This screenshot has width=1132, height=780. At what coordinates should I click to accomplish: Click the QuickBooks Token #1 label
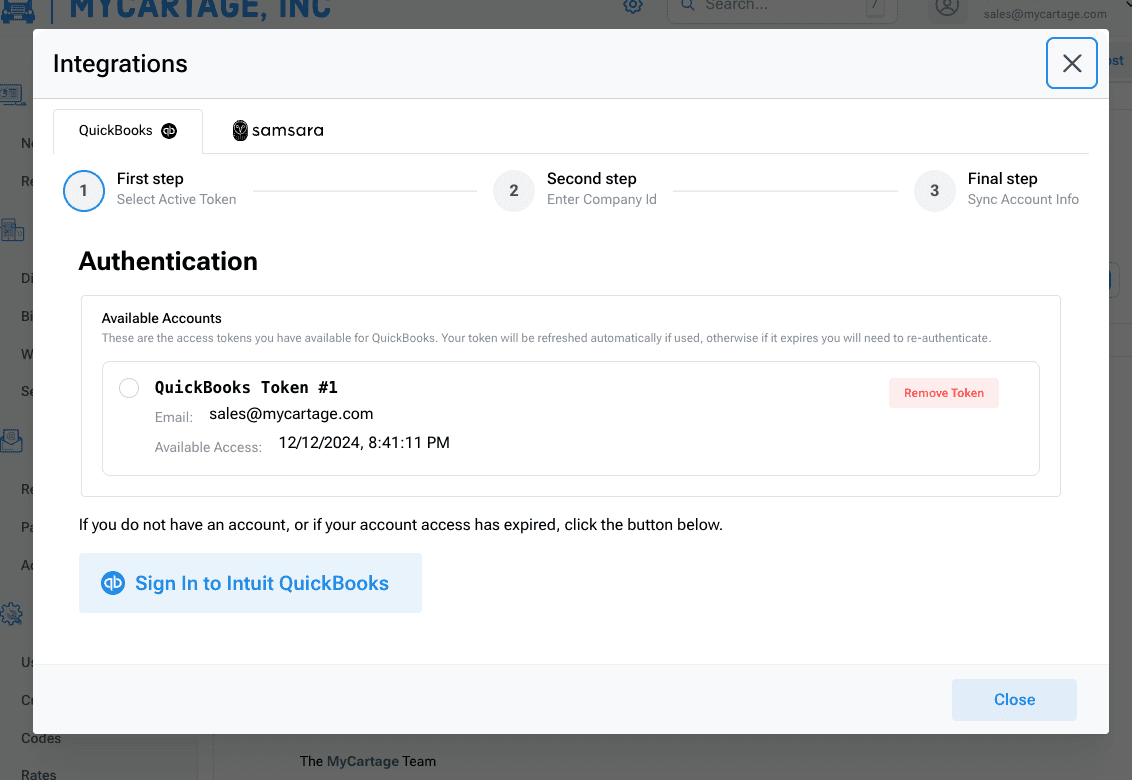coord(246,388)
